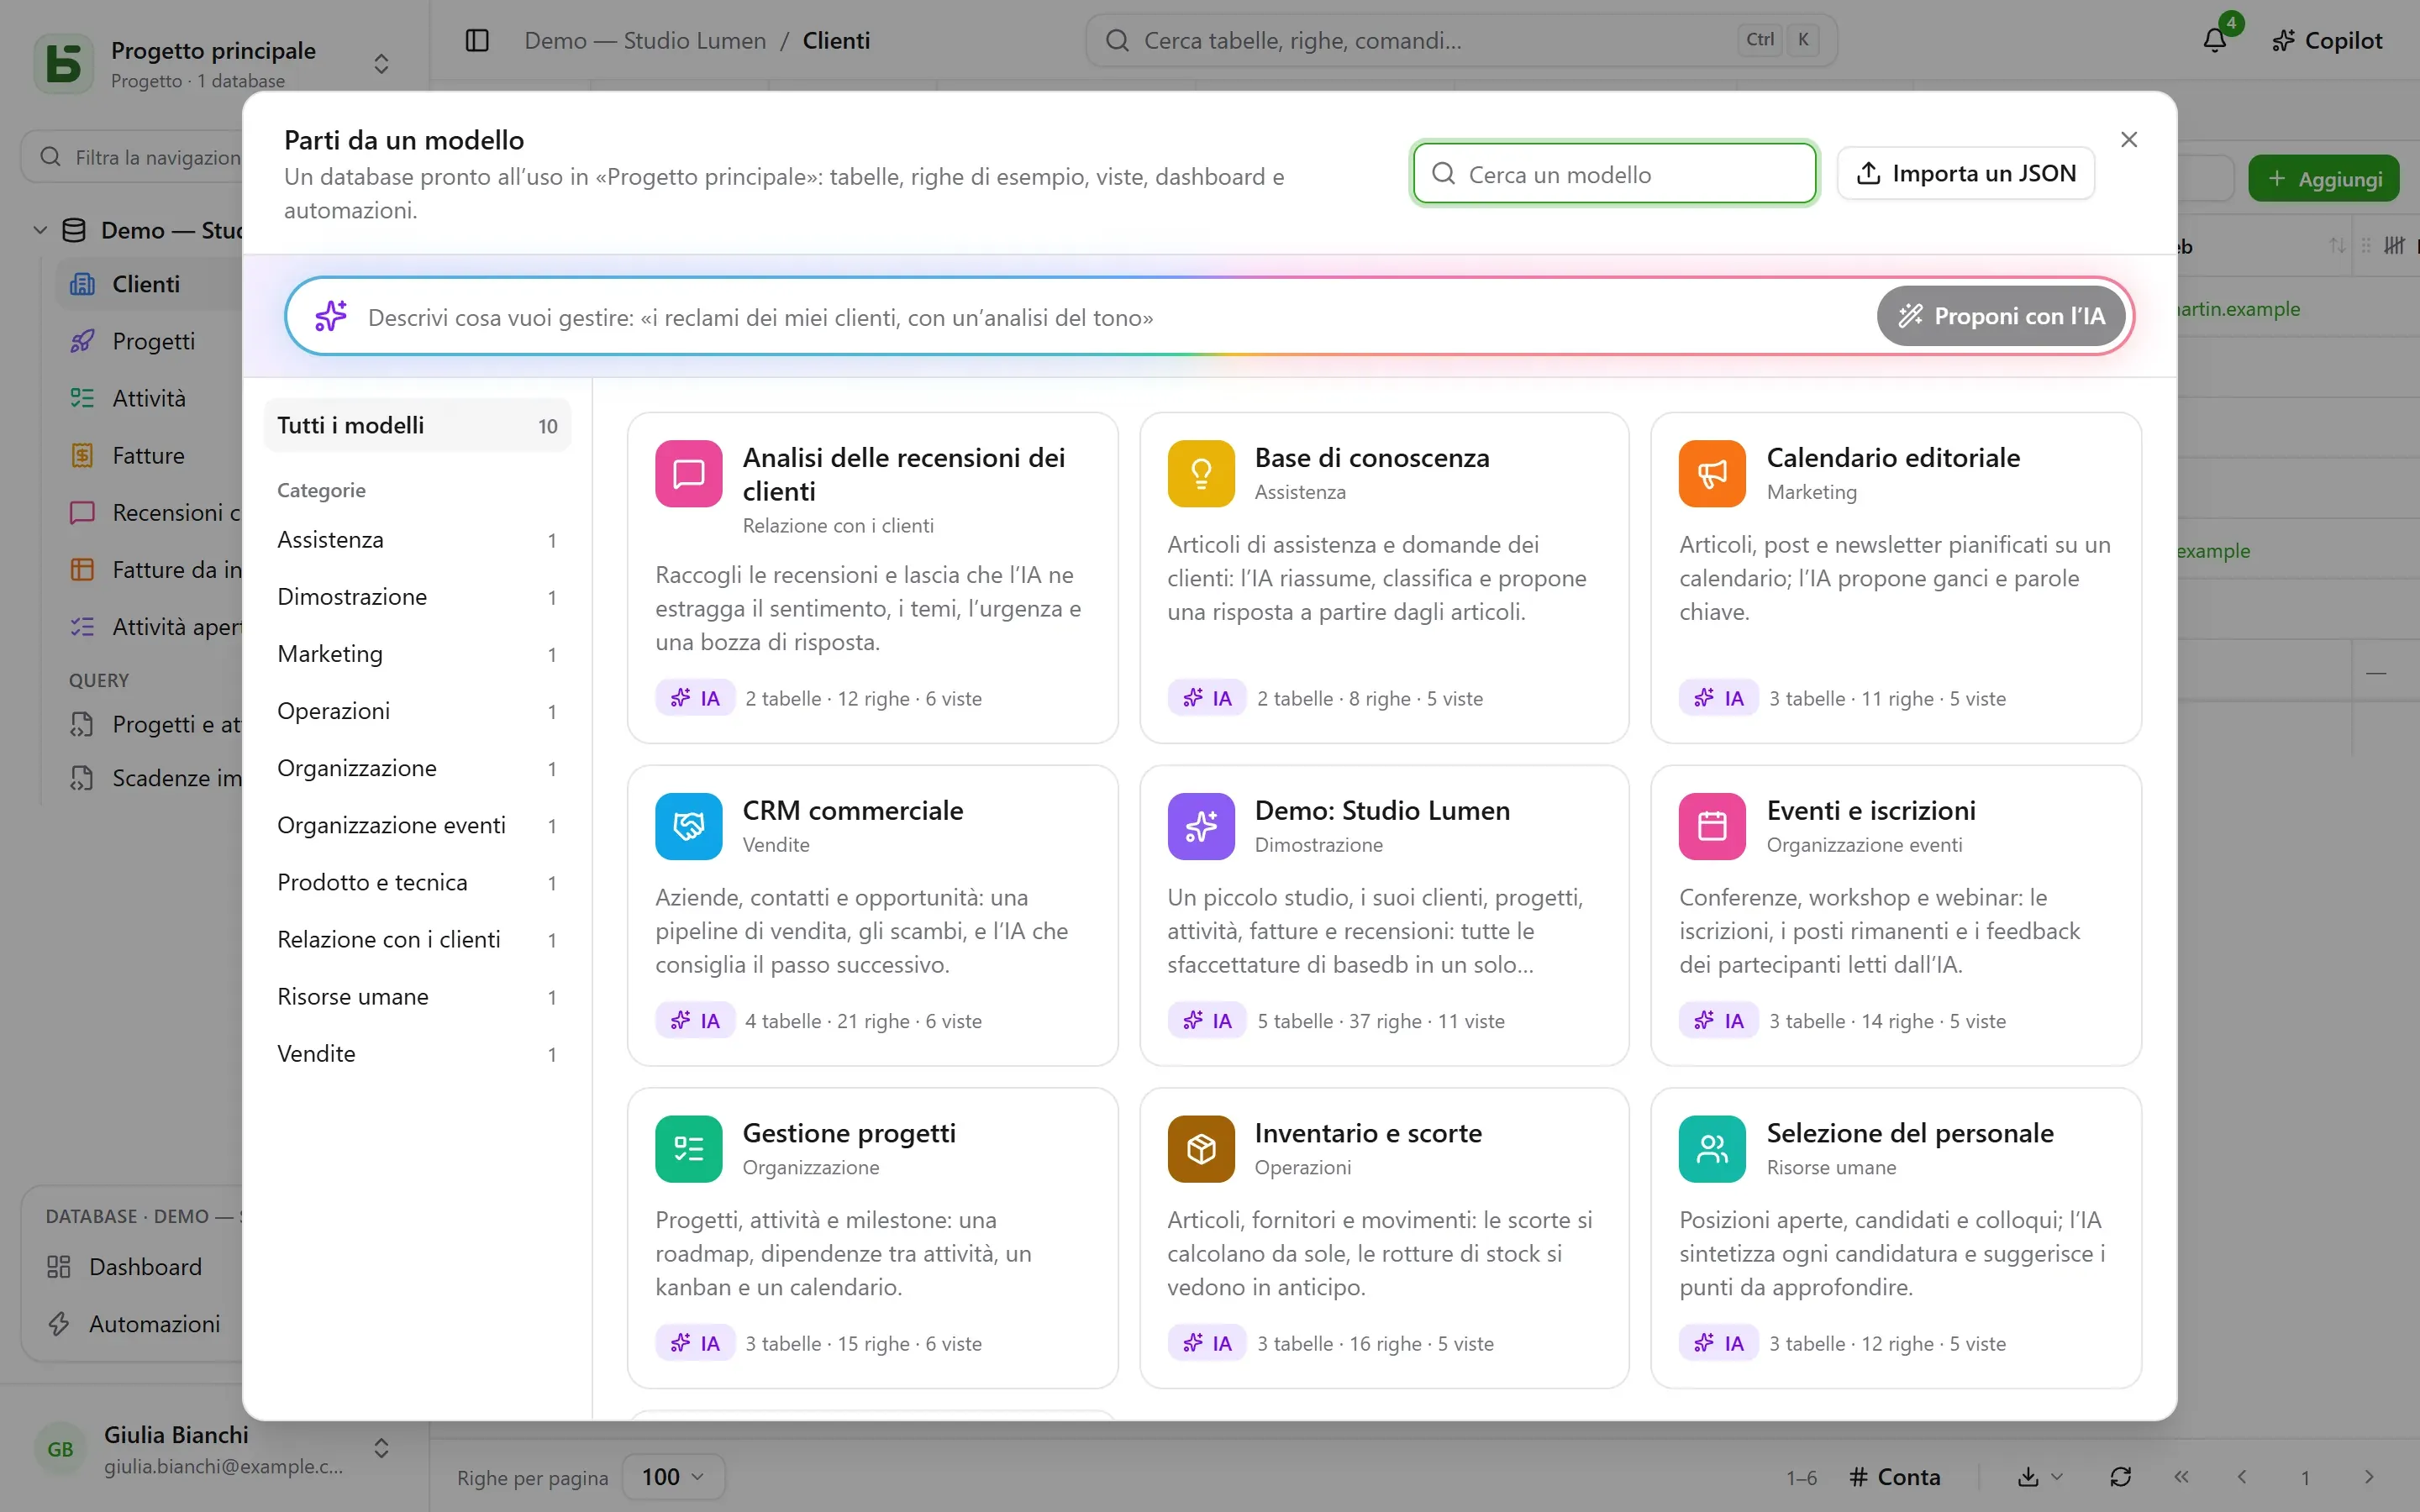Click the green checklist Gestione progetti icon
The image size is (2420, 1512).
pos(688,1148)
